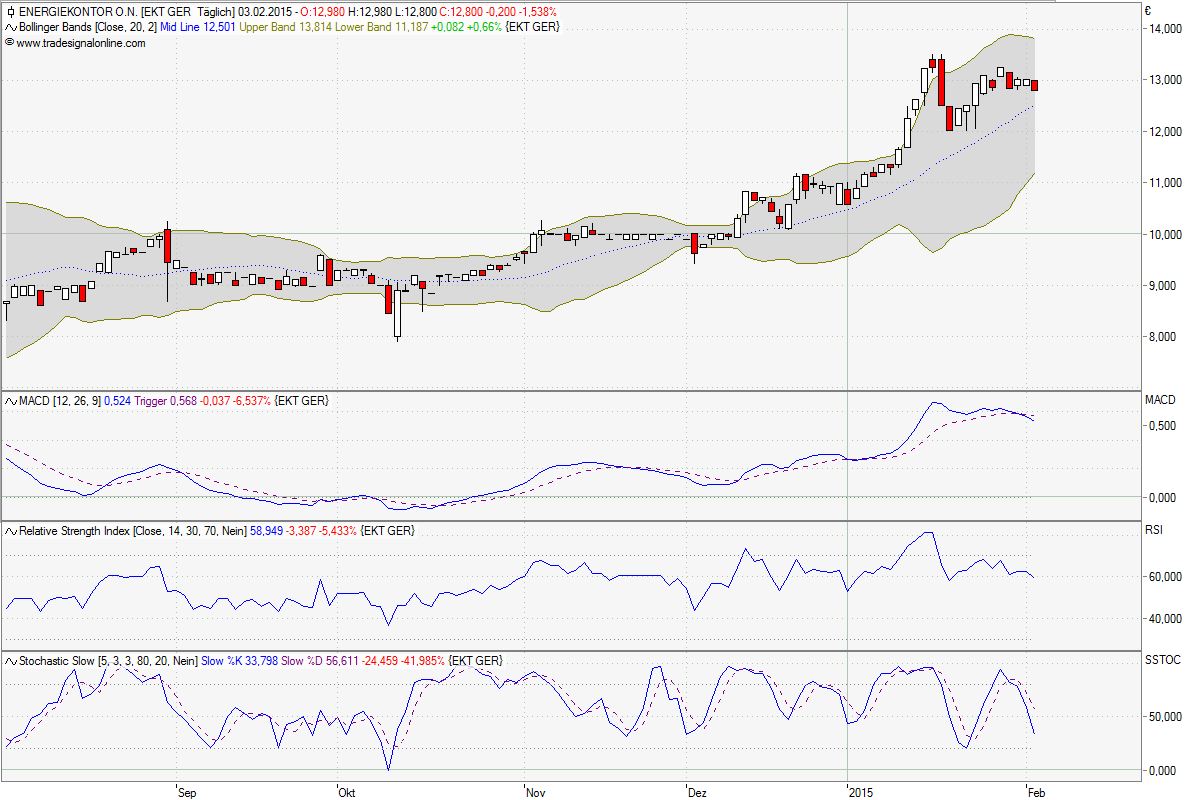The height and width of the screenshot is (800, 1200).
Task: Click the SSTOC panel label on the right axis
Action: pos(1162,661)
